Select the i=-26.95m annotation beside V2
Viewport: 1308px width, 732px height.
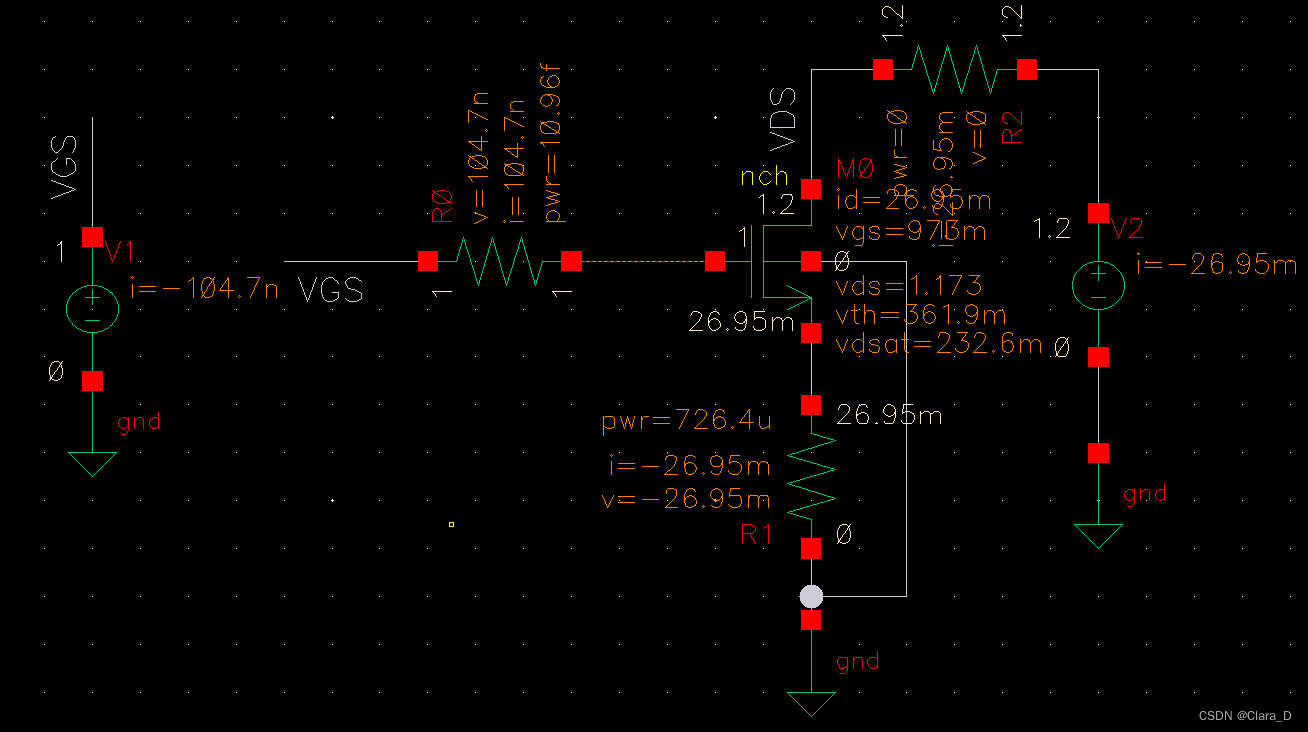1217,265
